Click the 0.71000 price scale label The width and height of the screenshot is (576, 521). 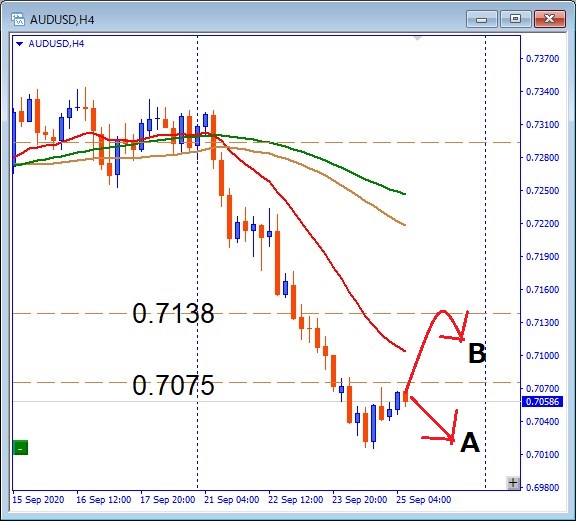(x=542, y=355)
